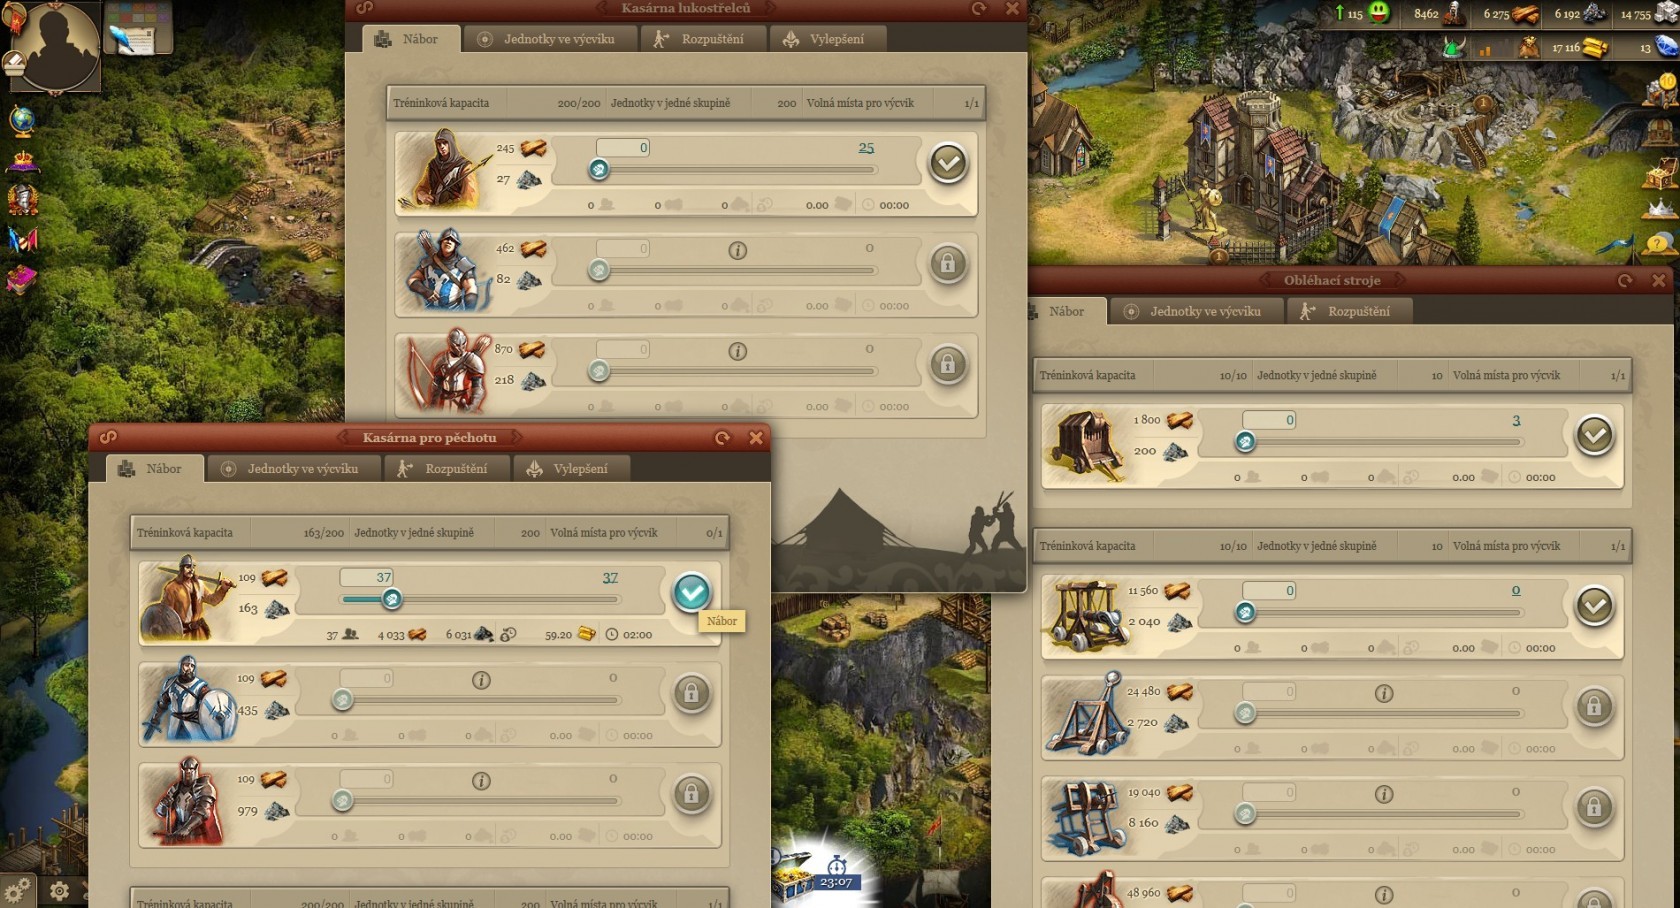The width and height of the screenshot is (1680, 908).
Task: Open Jednotky ve výcviku tab in siege window
Action: tap(1196, 311)
